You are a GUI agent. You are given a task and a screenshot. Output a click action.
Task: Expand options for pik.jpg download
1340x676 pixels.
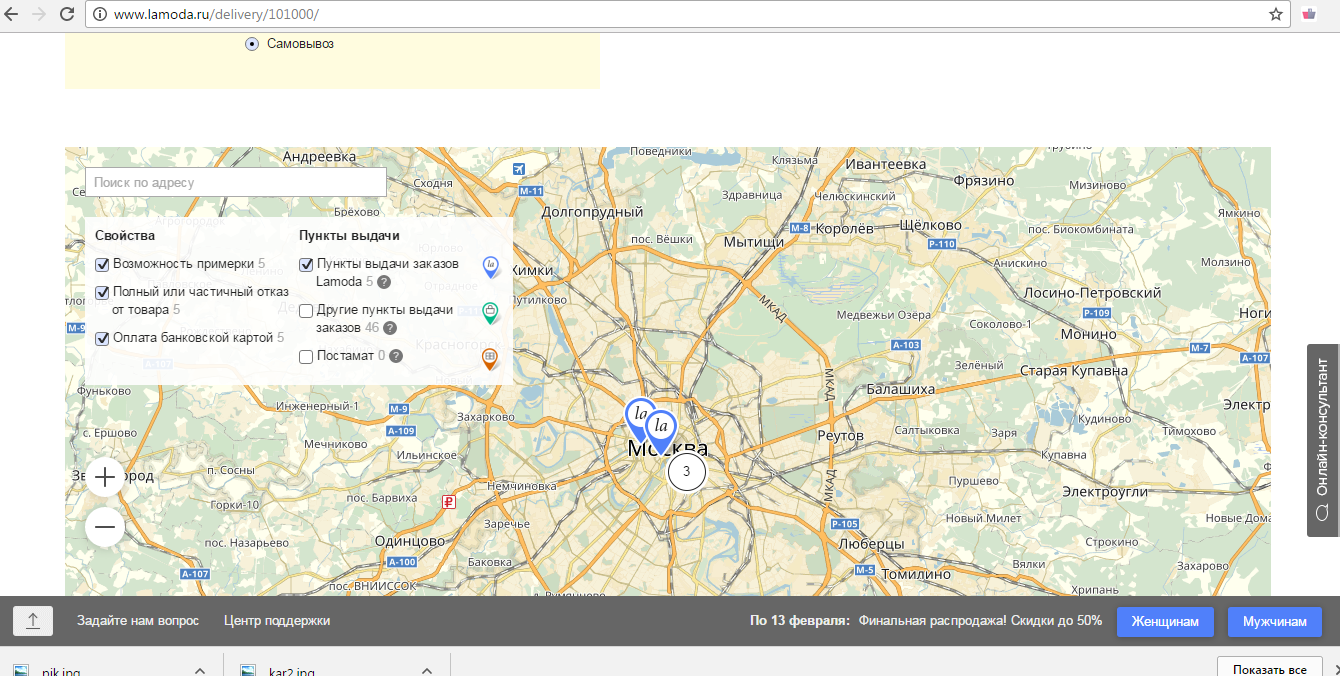(199, 671)
